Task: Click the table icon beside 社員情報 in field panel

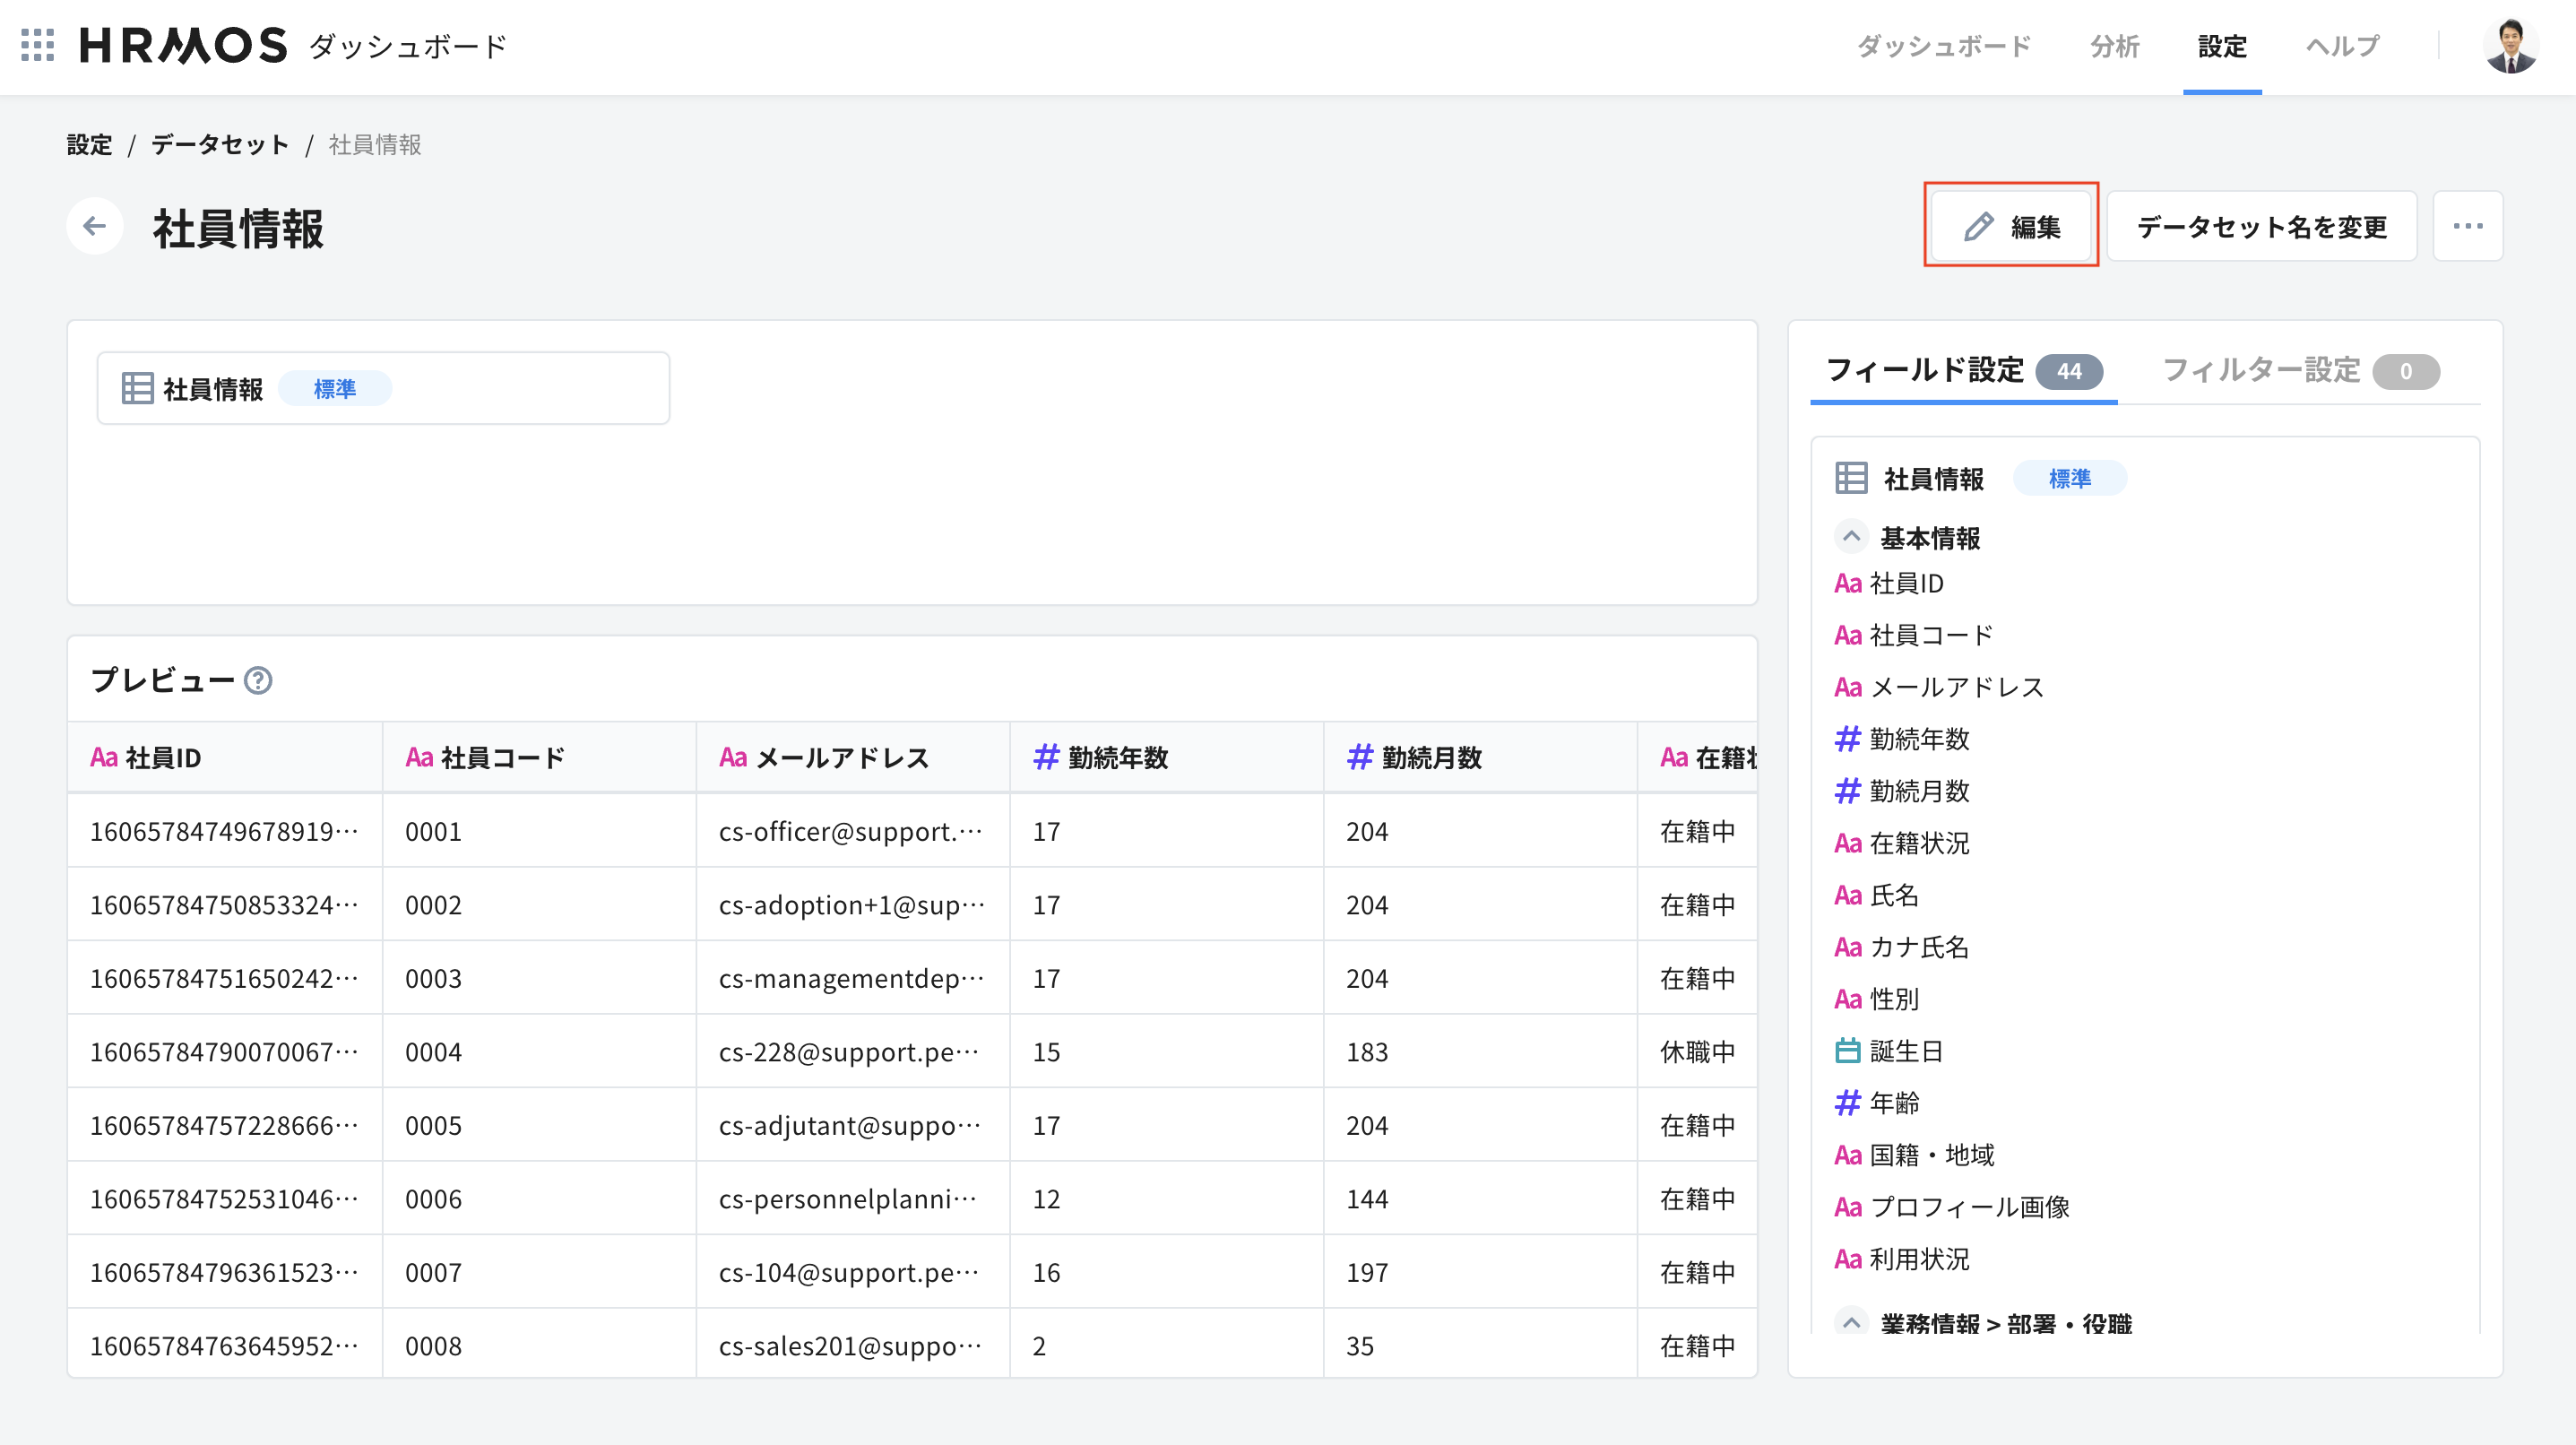Action: point(1852,478)
